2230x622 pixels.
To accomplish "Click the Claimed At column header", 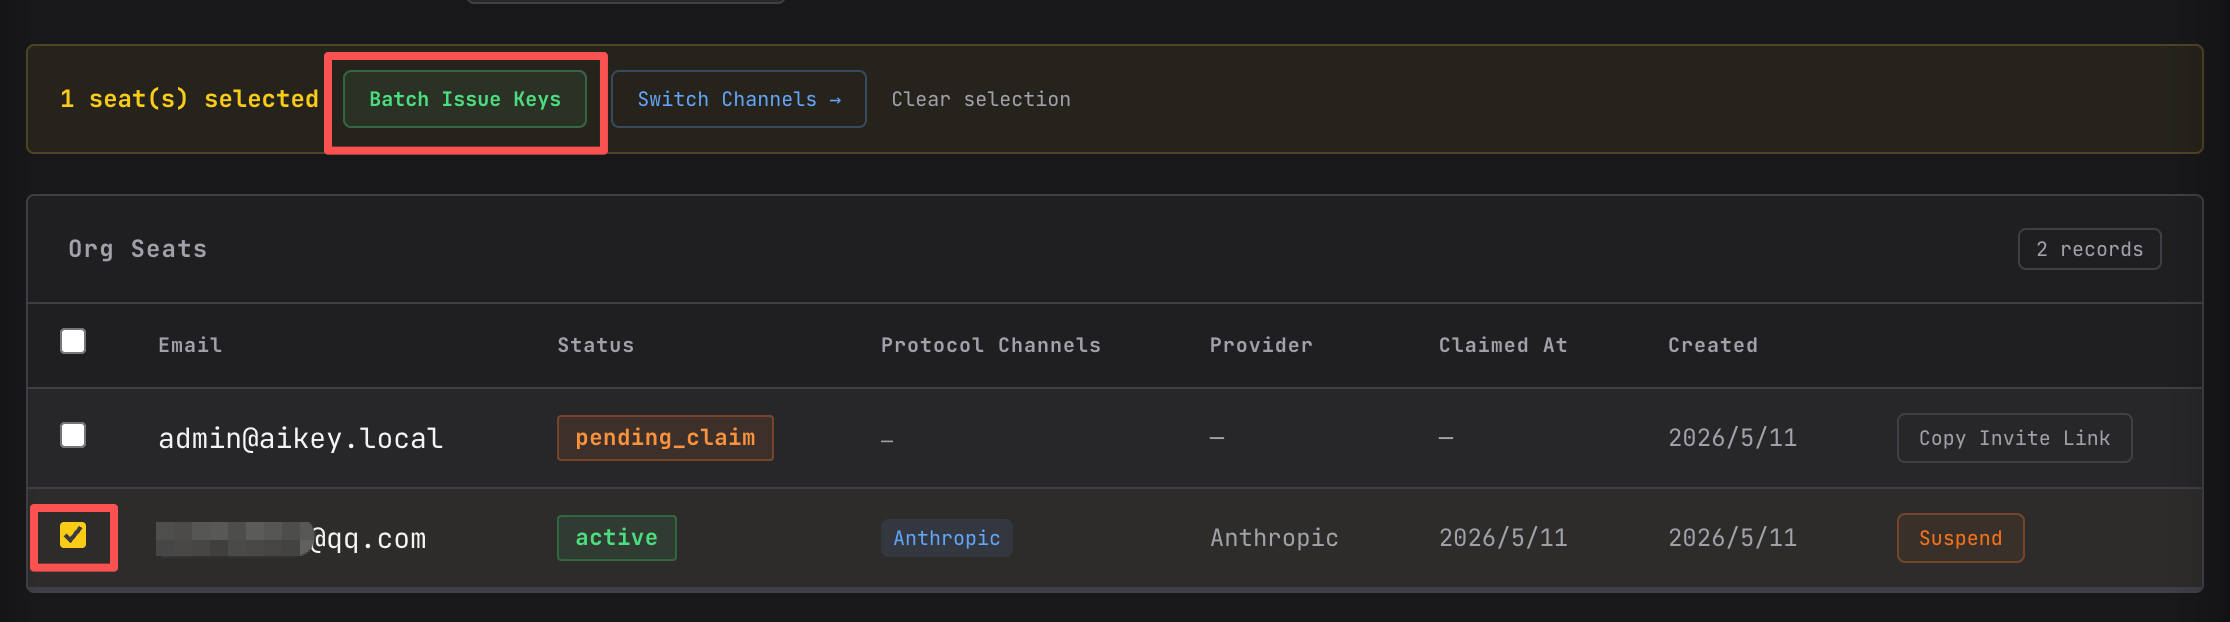I will pos(1503,345).
